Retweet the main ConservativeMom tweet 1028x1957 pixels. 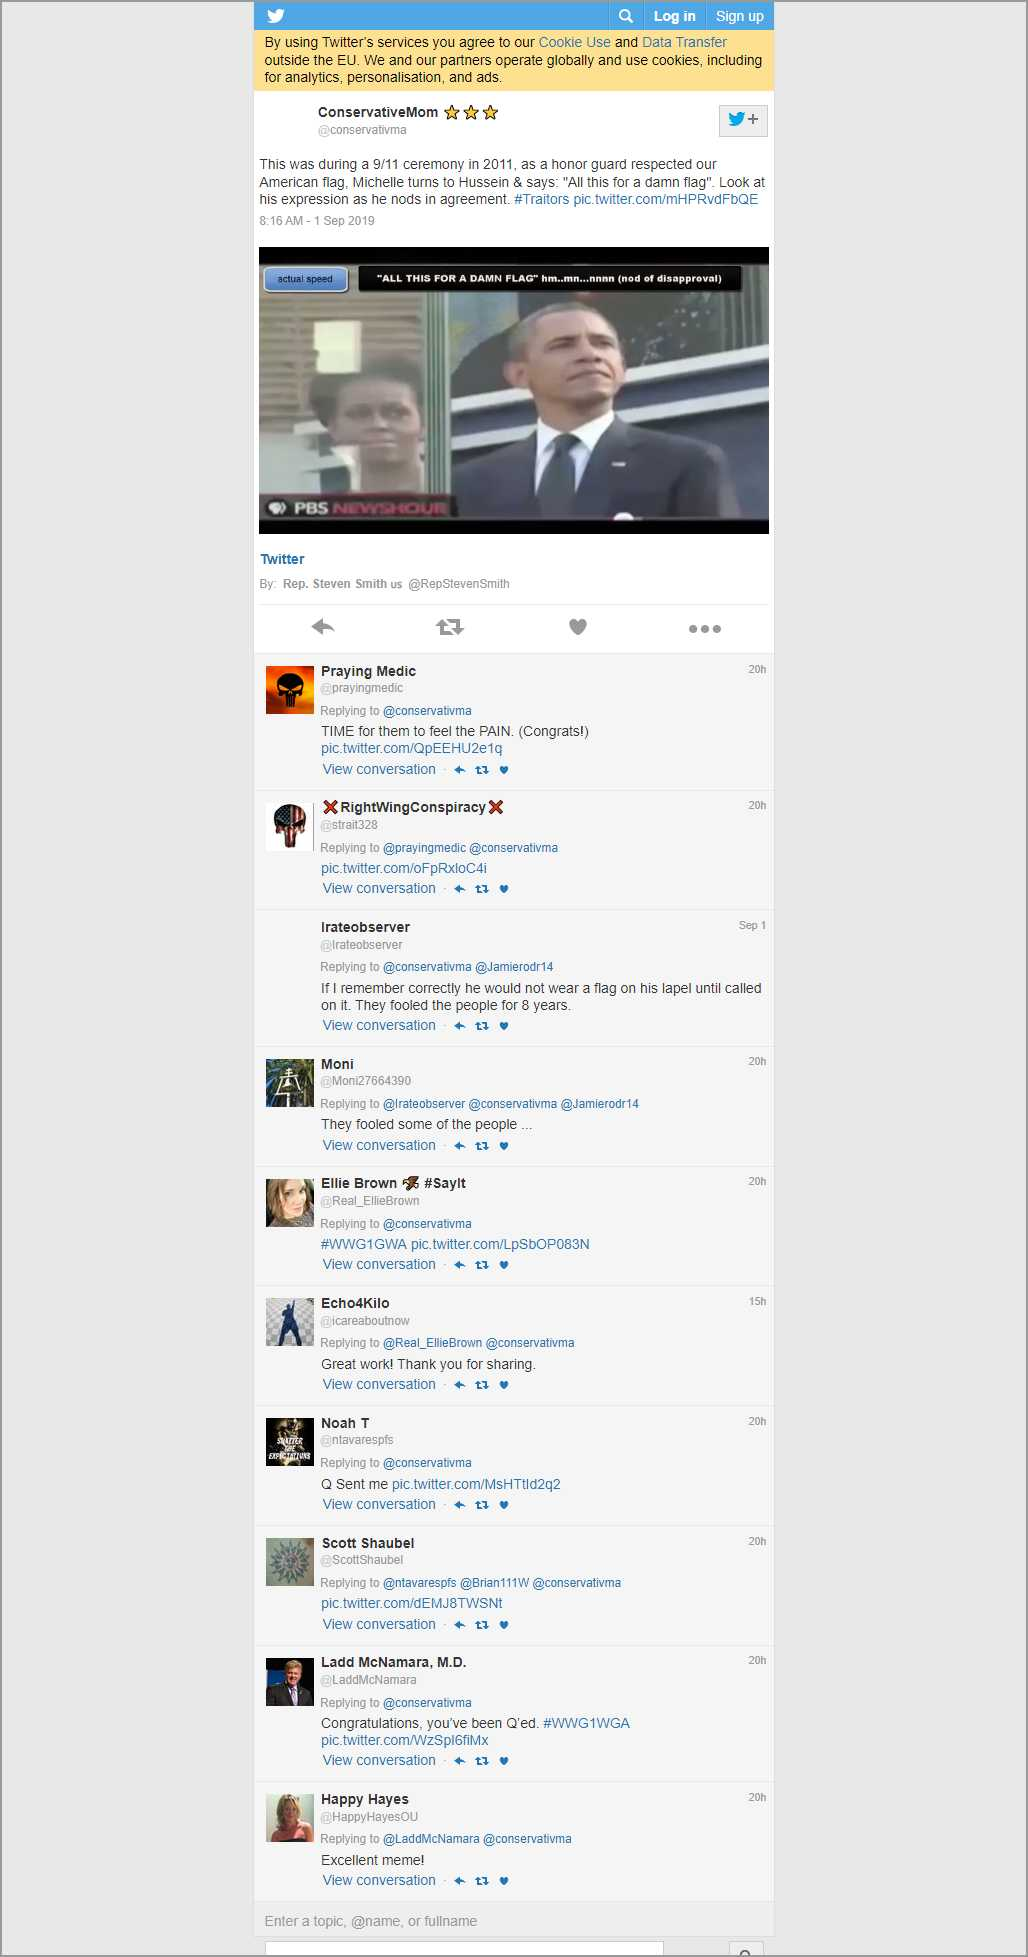click(x=449, y=627)
